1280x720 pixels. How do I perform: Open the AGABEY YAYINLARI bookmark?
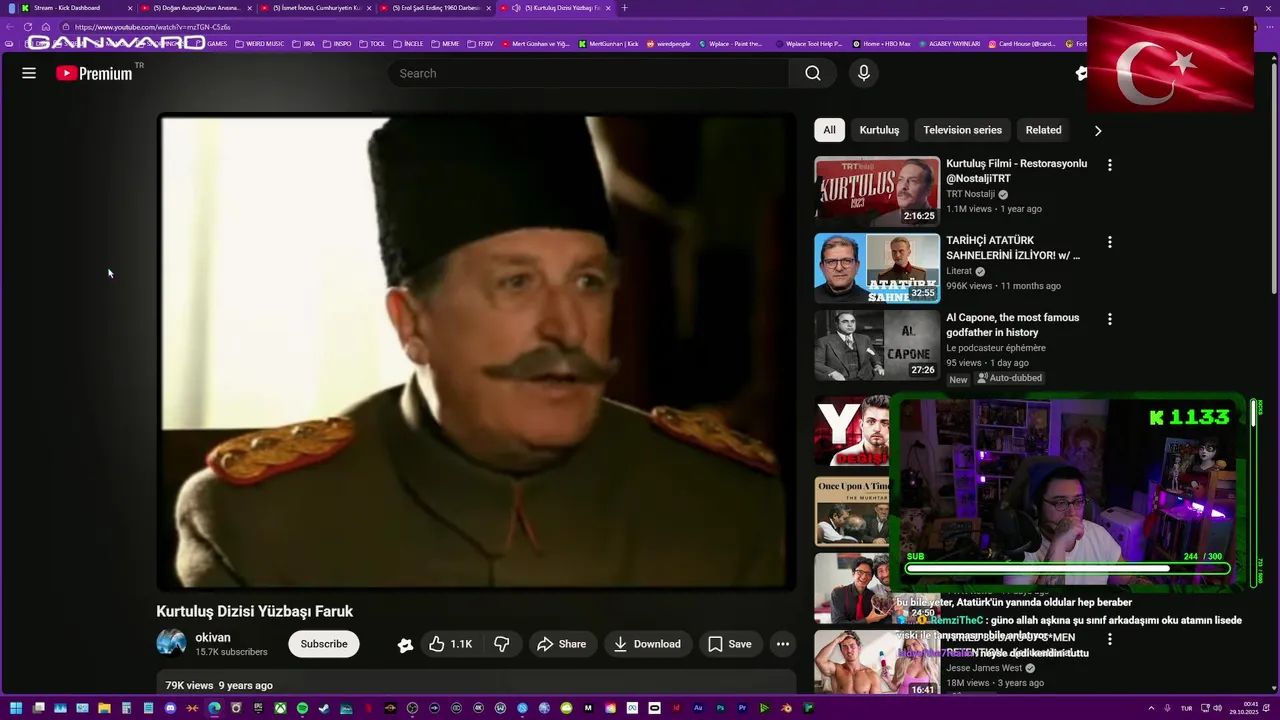pos(949,44)
